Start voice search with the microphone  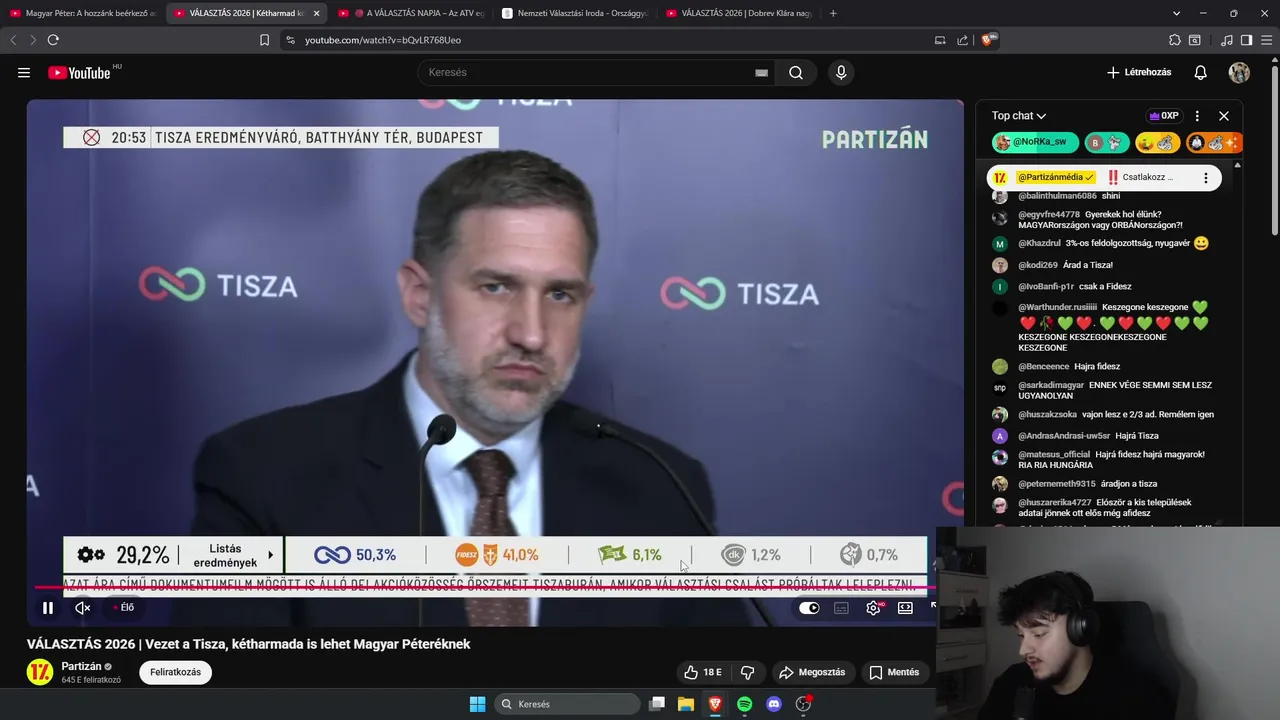coord(841,72)
